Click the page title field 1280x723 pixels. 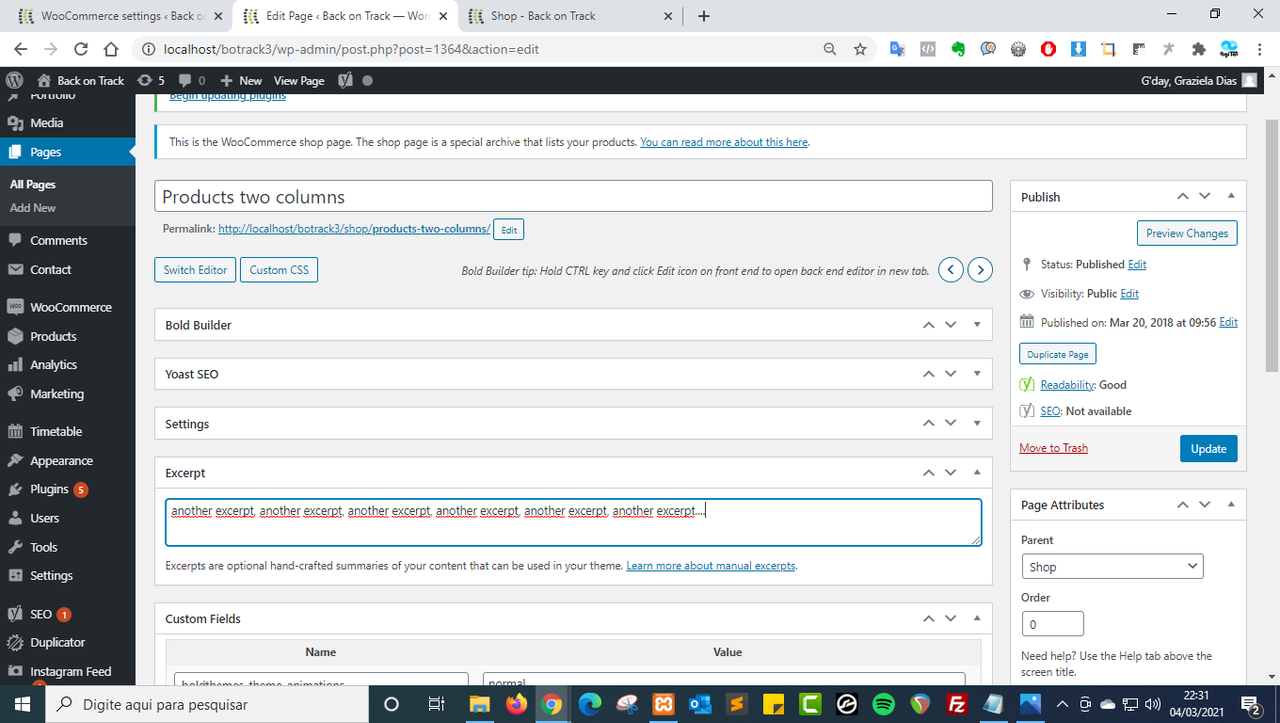tap(573, 196)
